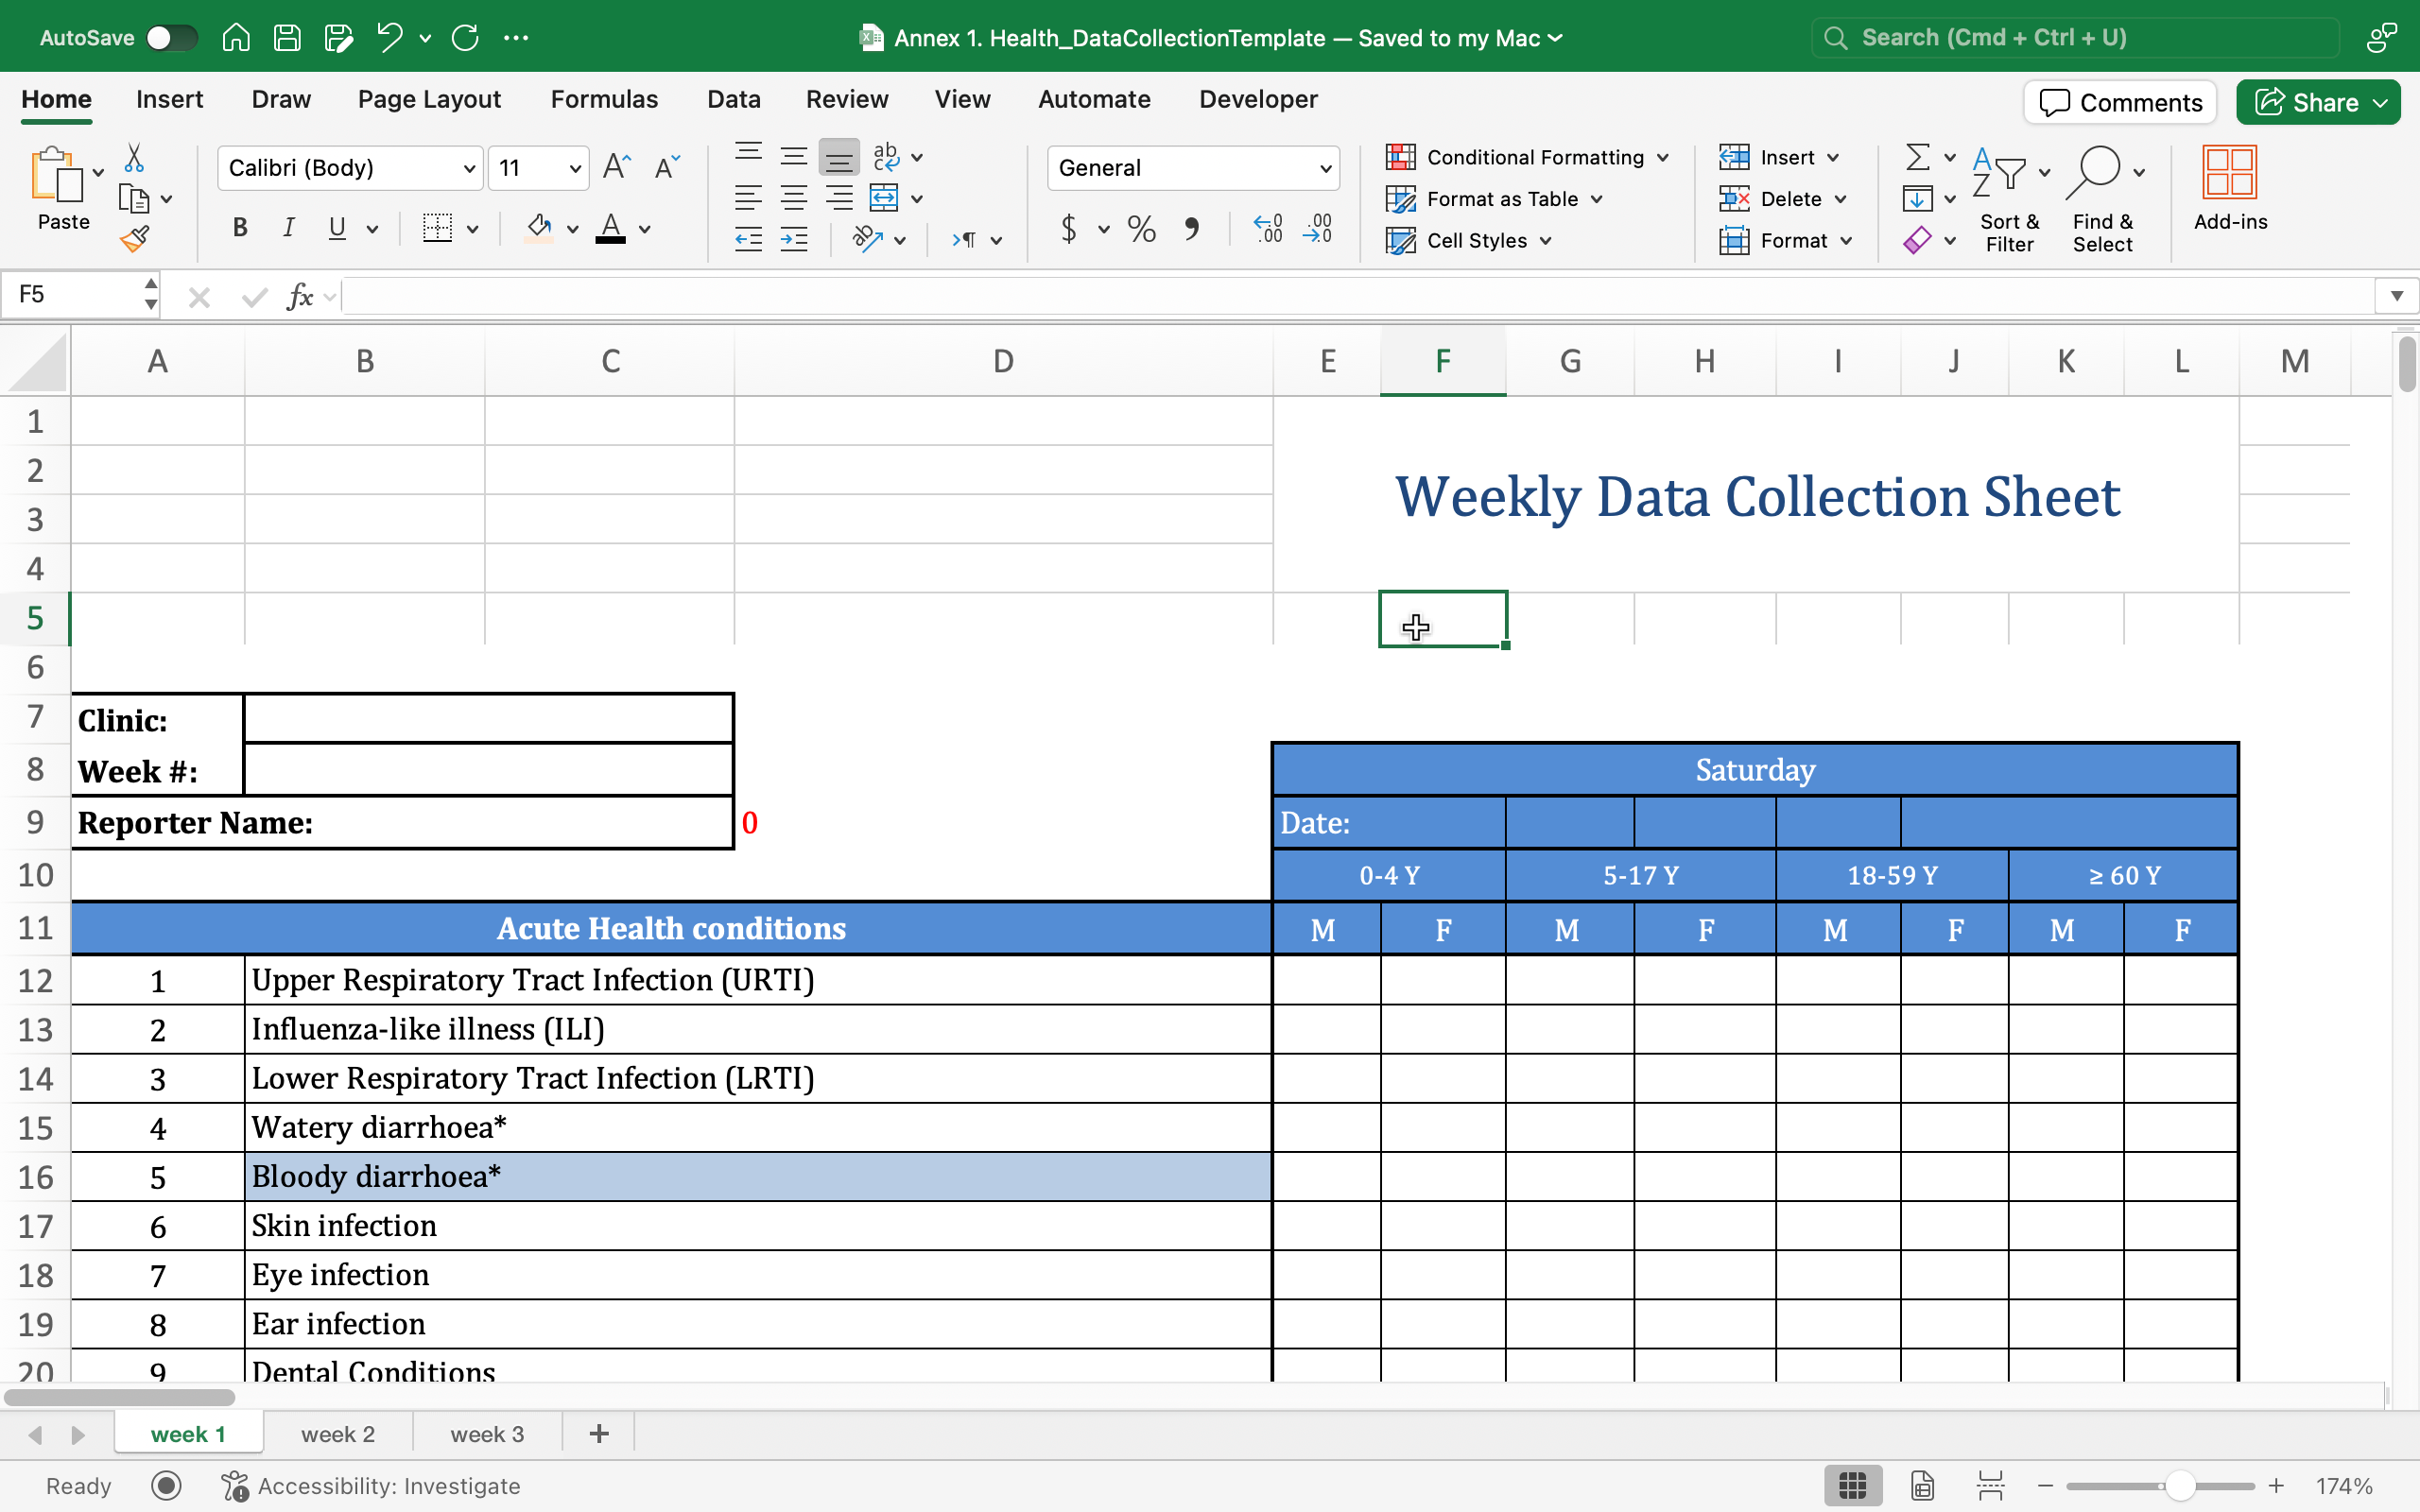Image resolution: width=2420 pixels, height=1512 pixels.
Task: Click the Cut scissors icon
Action: click(134, 158)
